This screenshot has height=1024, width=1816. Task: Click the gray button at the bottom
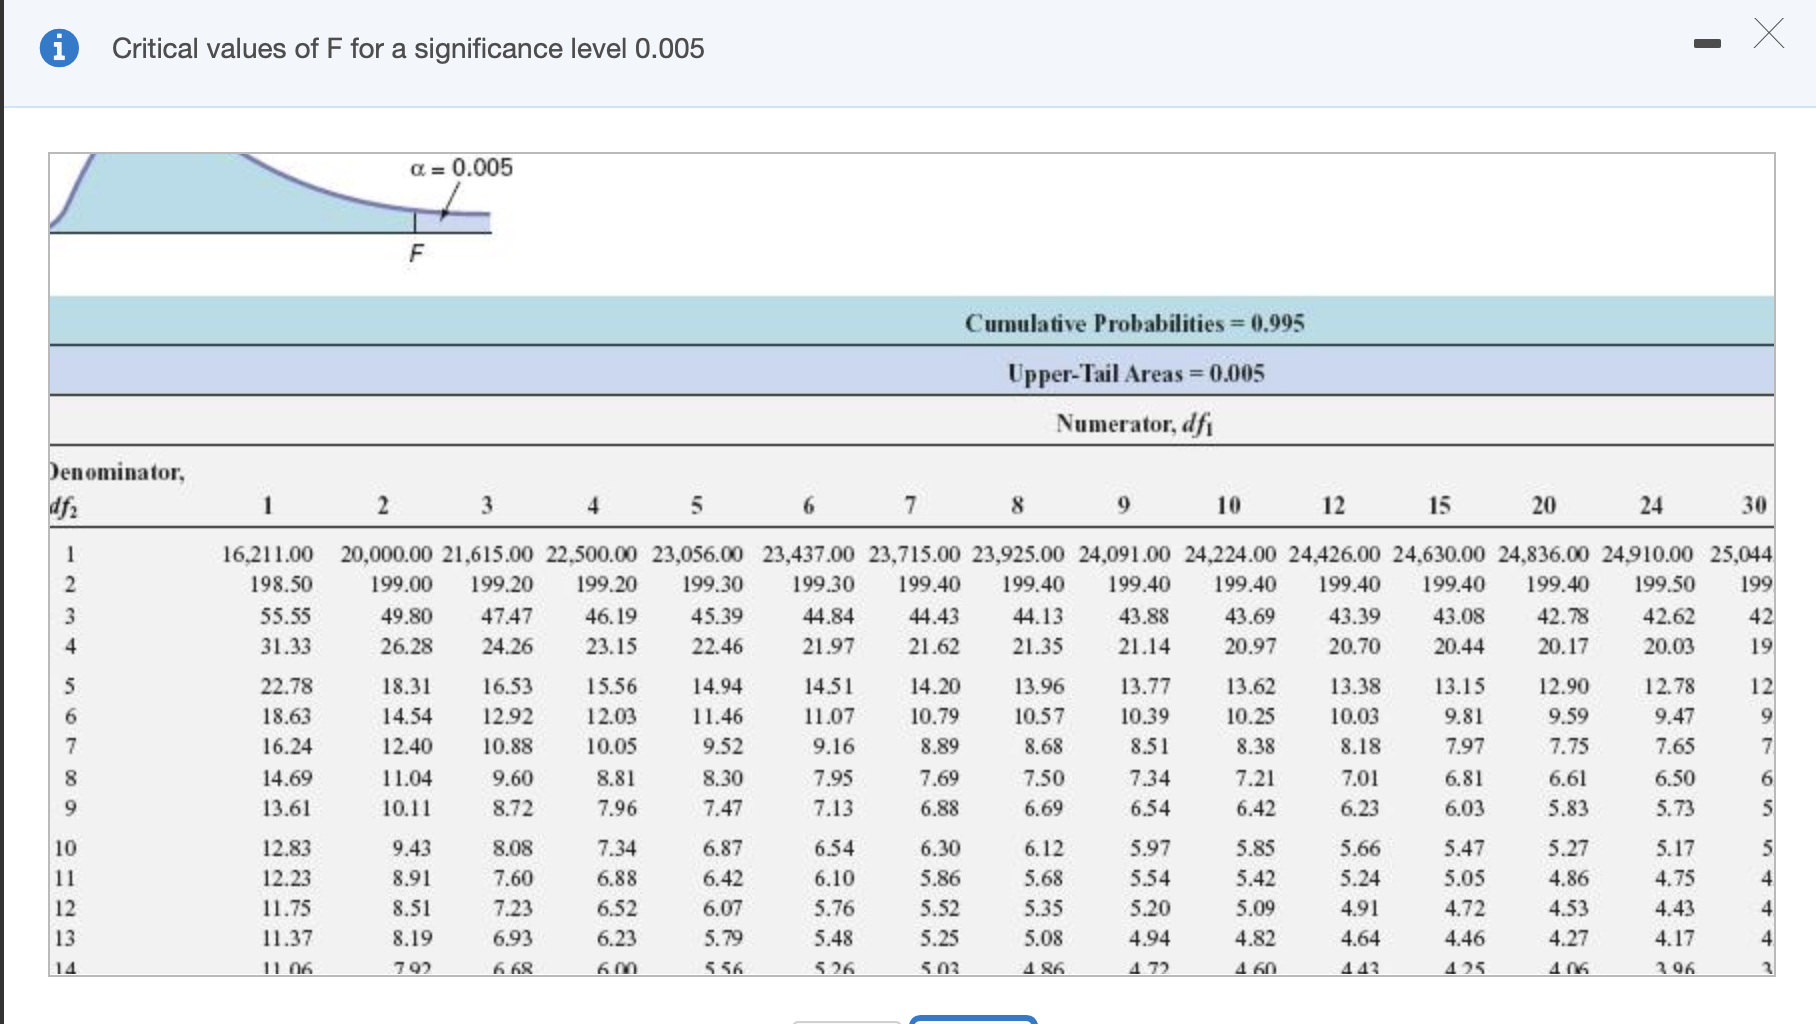point(845,1020)
